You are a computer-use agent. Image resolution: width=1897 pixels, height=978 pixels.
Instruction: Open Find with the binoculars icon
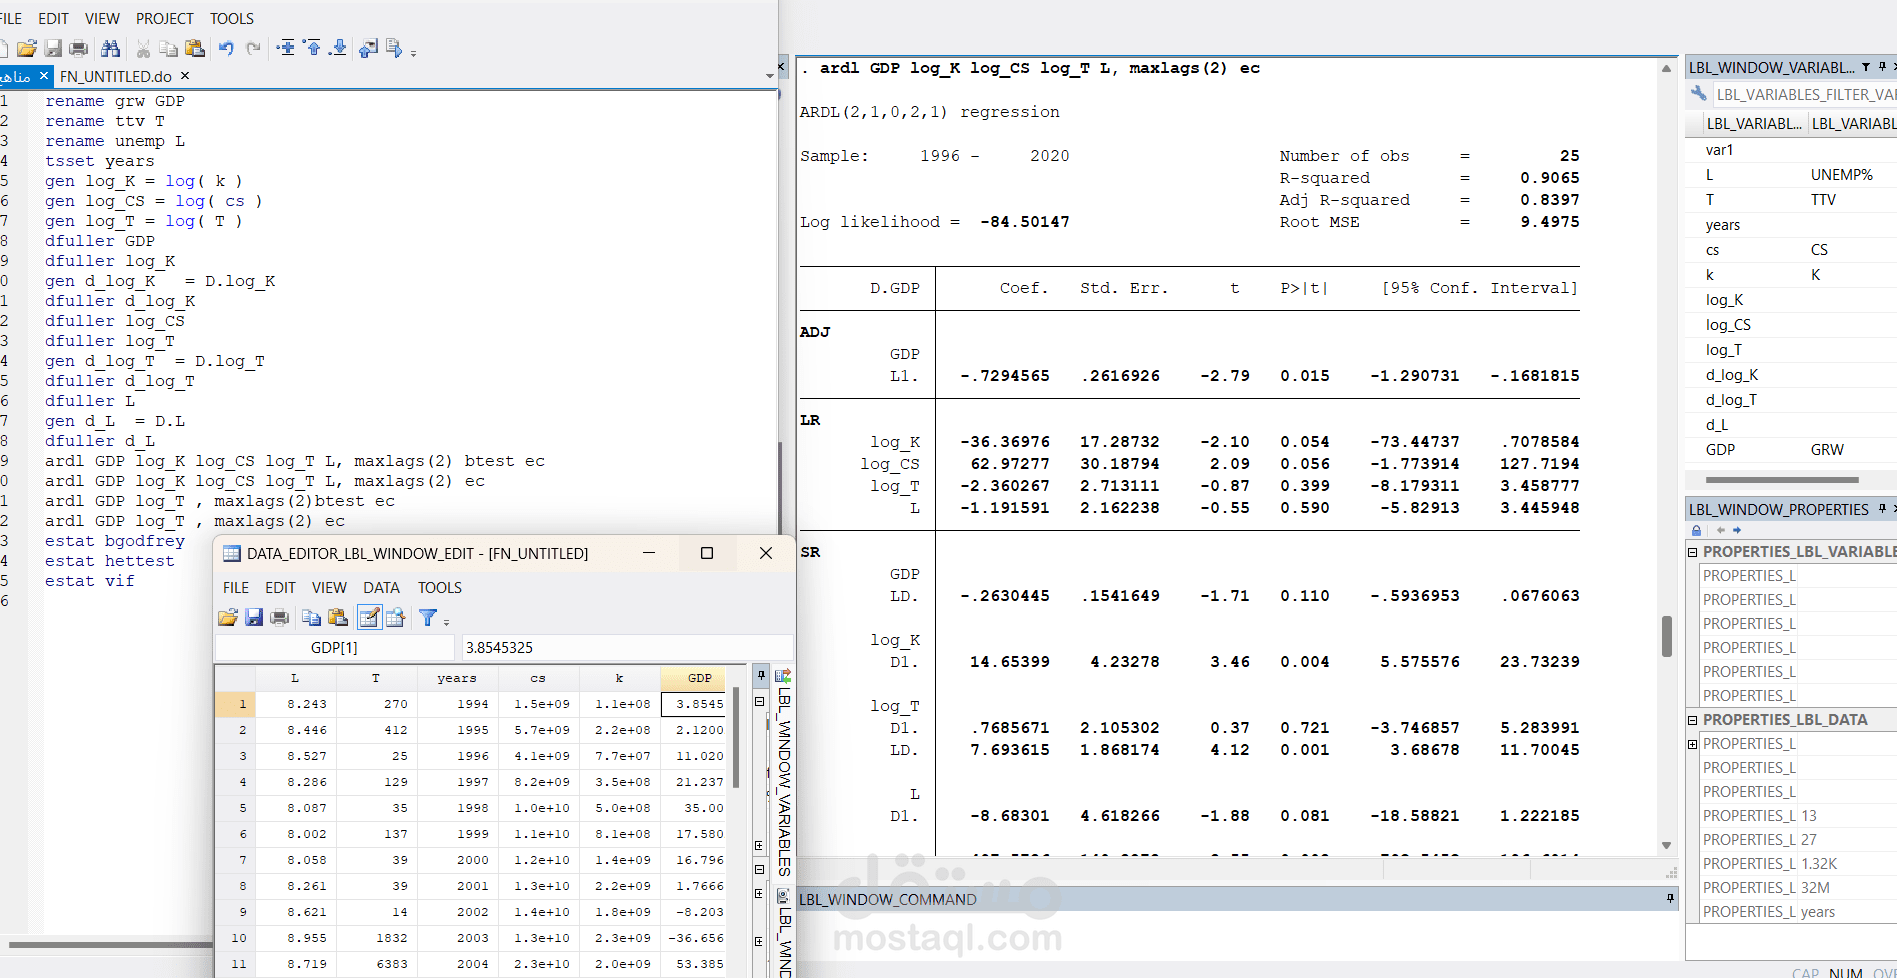(111, 48)
